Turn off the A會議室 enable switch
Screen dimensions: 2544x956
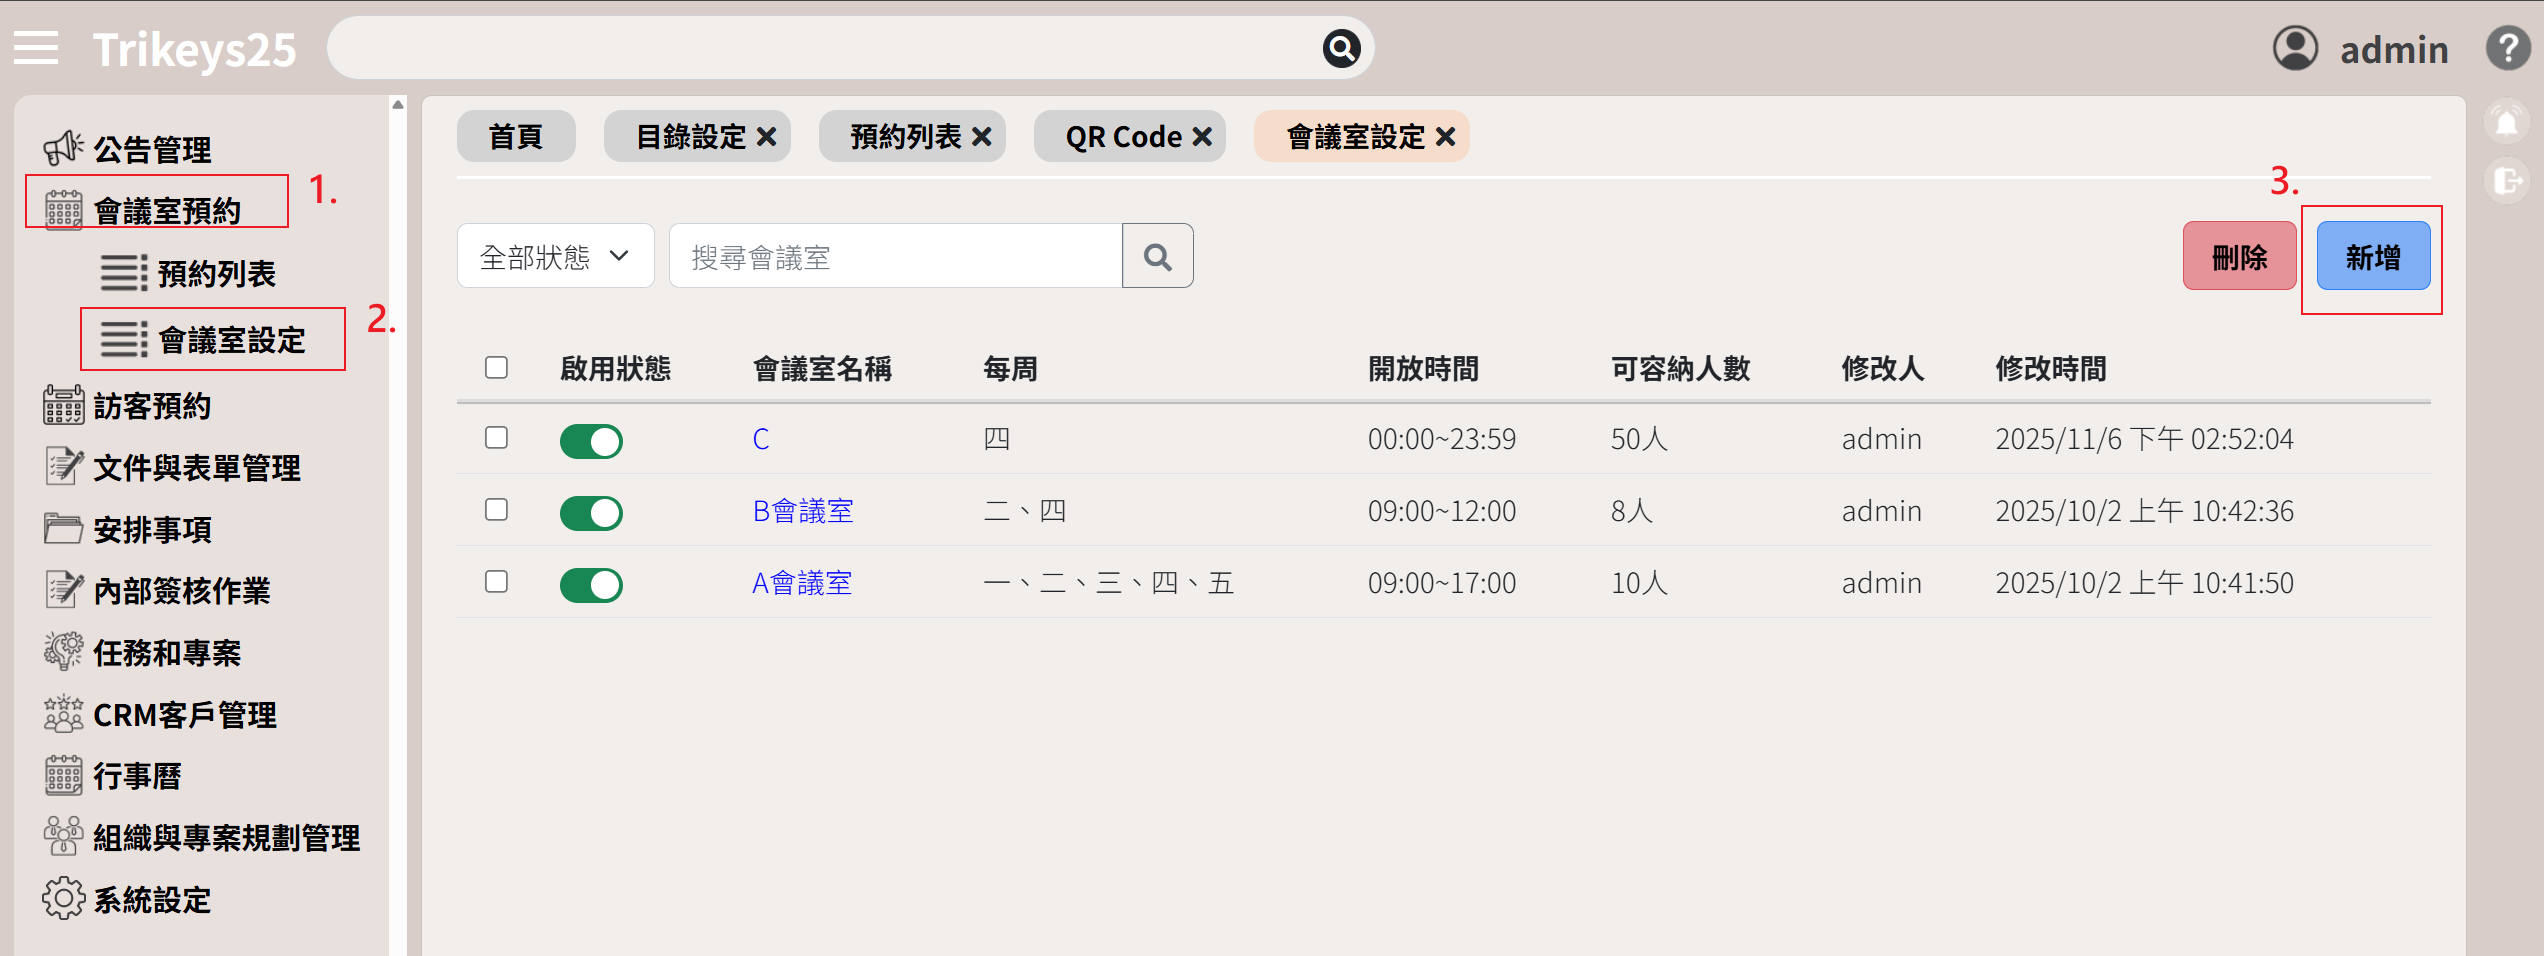[591, 585]
